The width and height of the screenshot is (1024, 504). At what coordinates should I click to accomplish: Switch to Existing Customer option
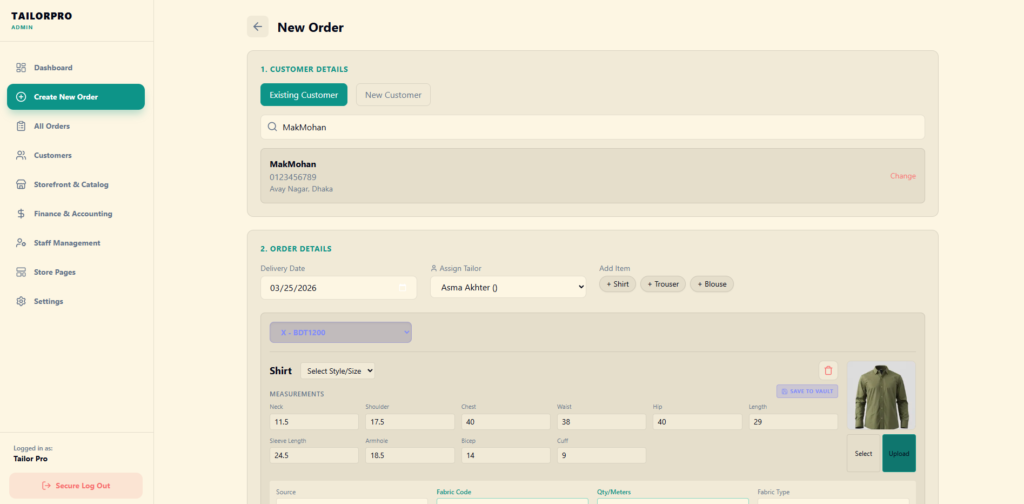[304, 95]
